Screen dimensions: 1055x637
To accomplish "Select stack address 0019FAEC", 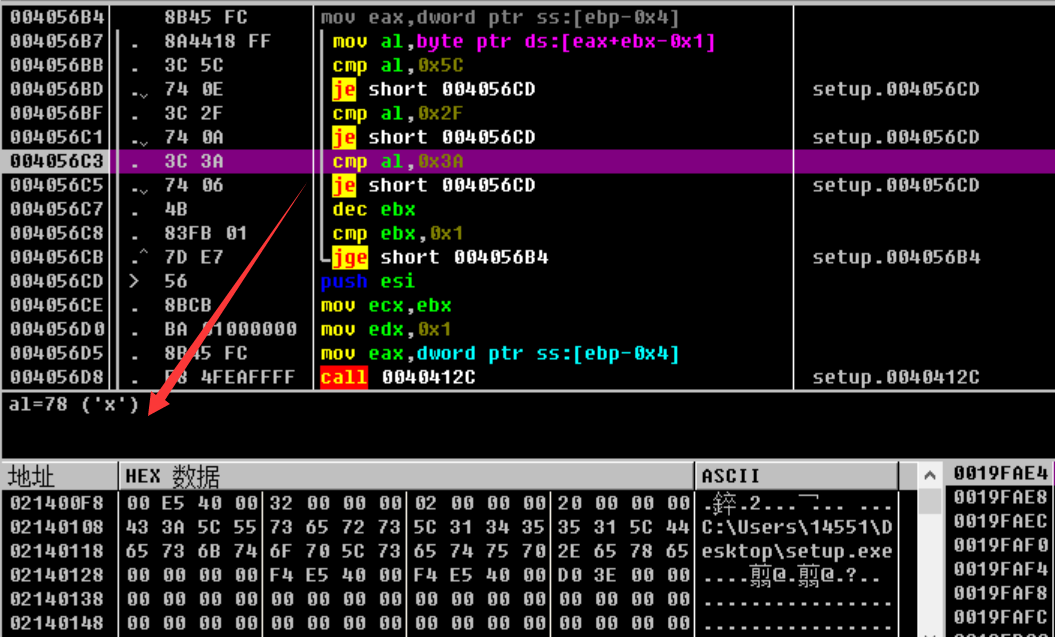I will (1001, 521).
